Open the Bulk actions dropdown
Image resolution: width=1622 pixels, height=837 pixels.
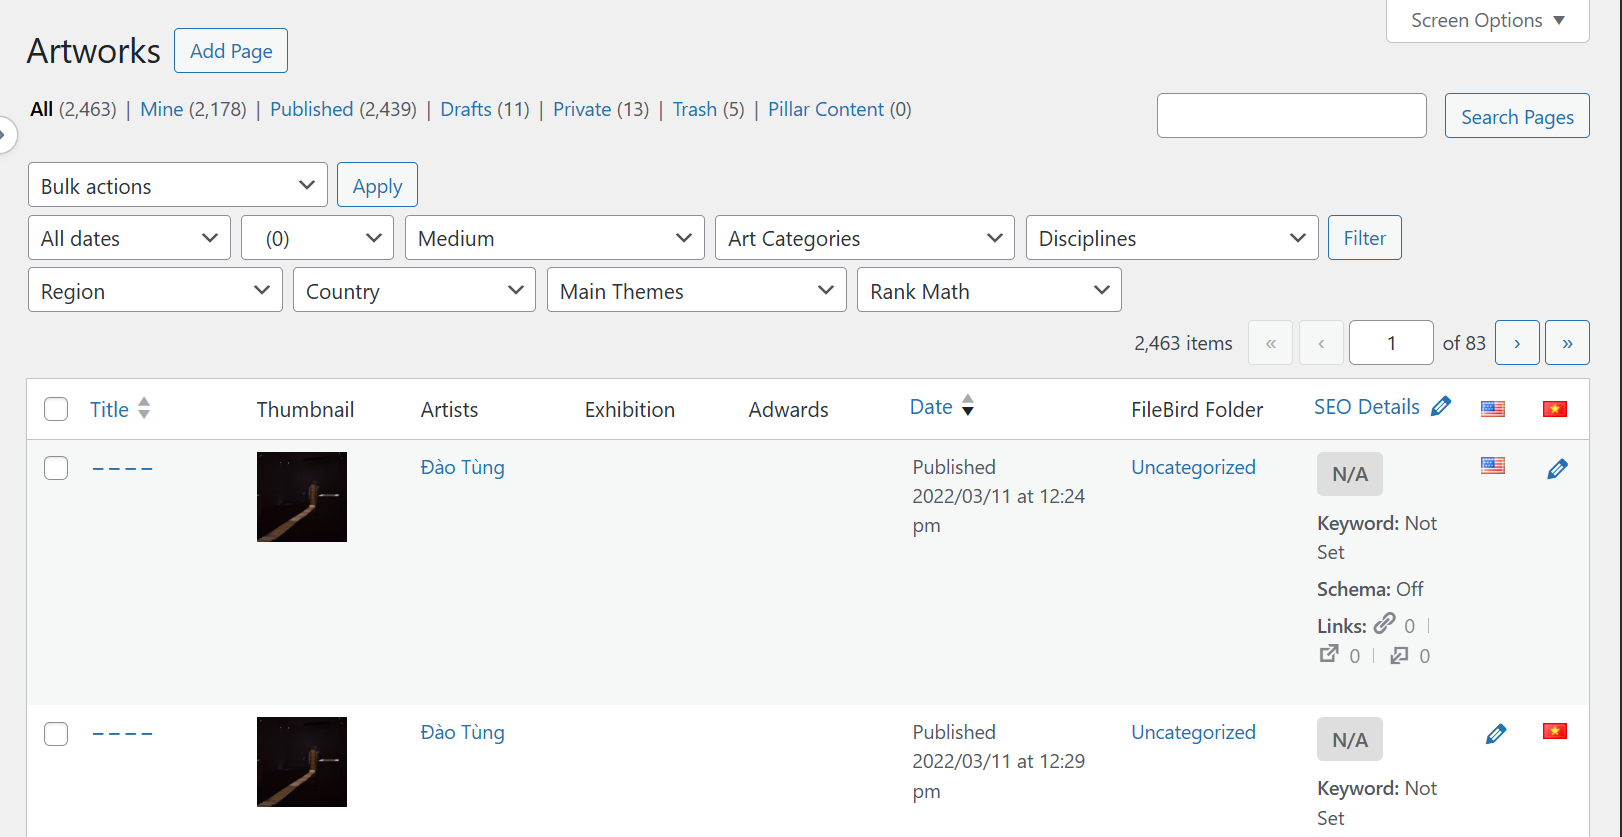point(177,186)
